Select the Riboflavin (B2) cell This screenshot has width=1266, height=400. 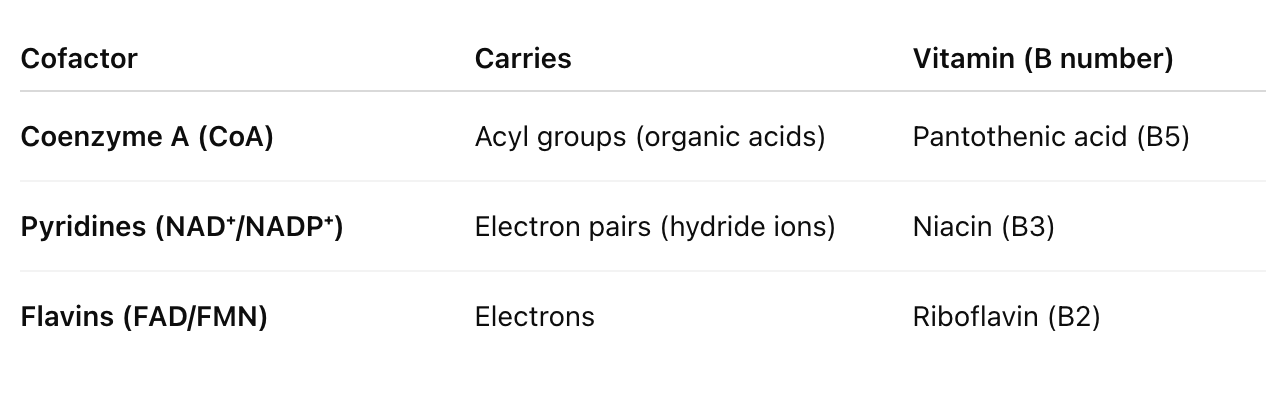coord(1007,316)
